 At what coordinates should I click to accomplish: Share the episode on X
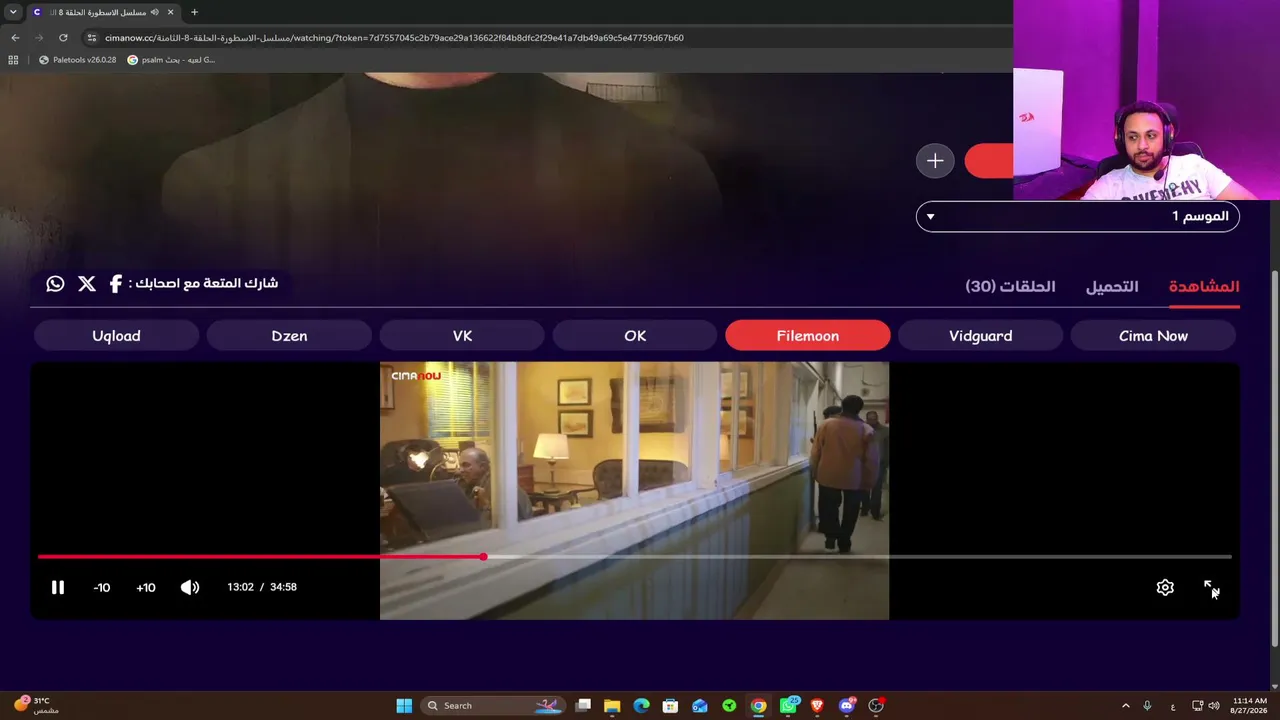[x=87, y=284]
